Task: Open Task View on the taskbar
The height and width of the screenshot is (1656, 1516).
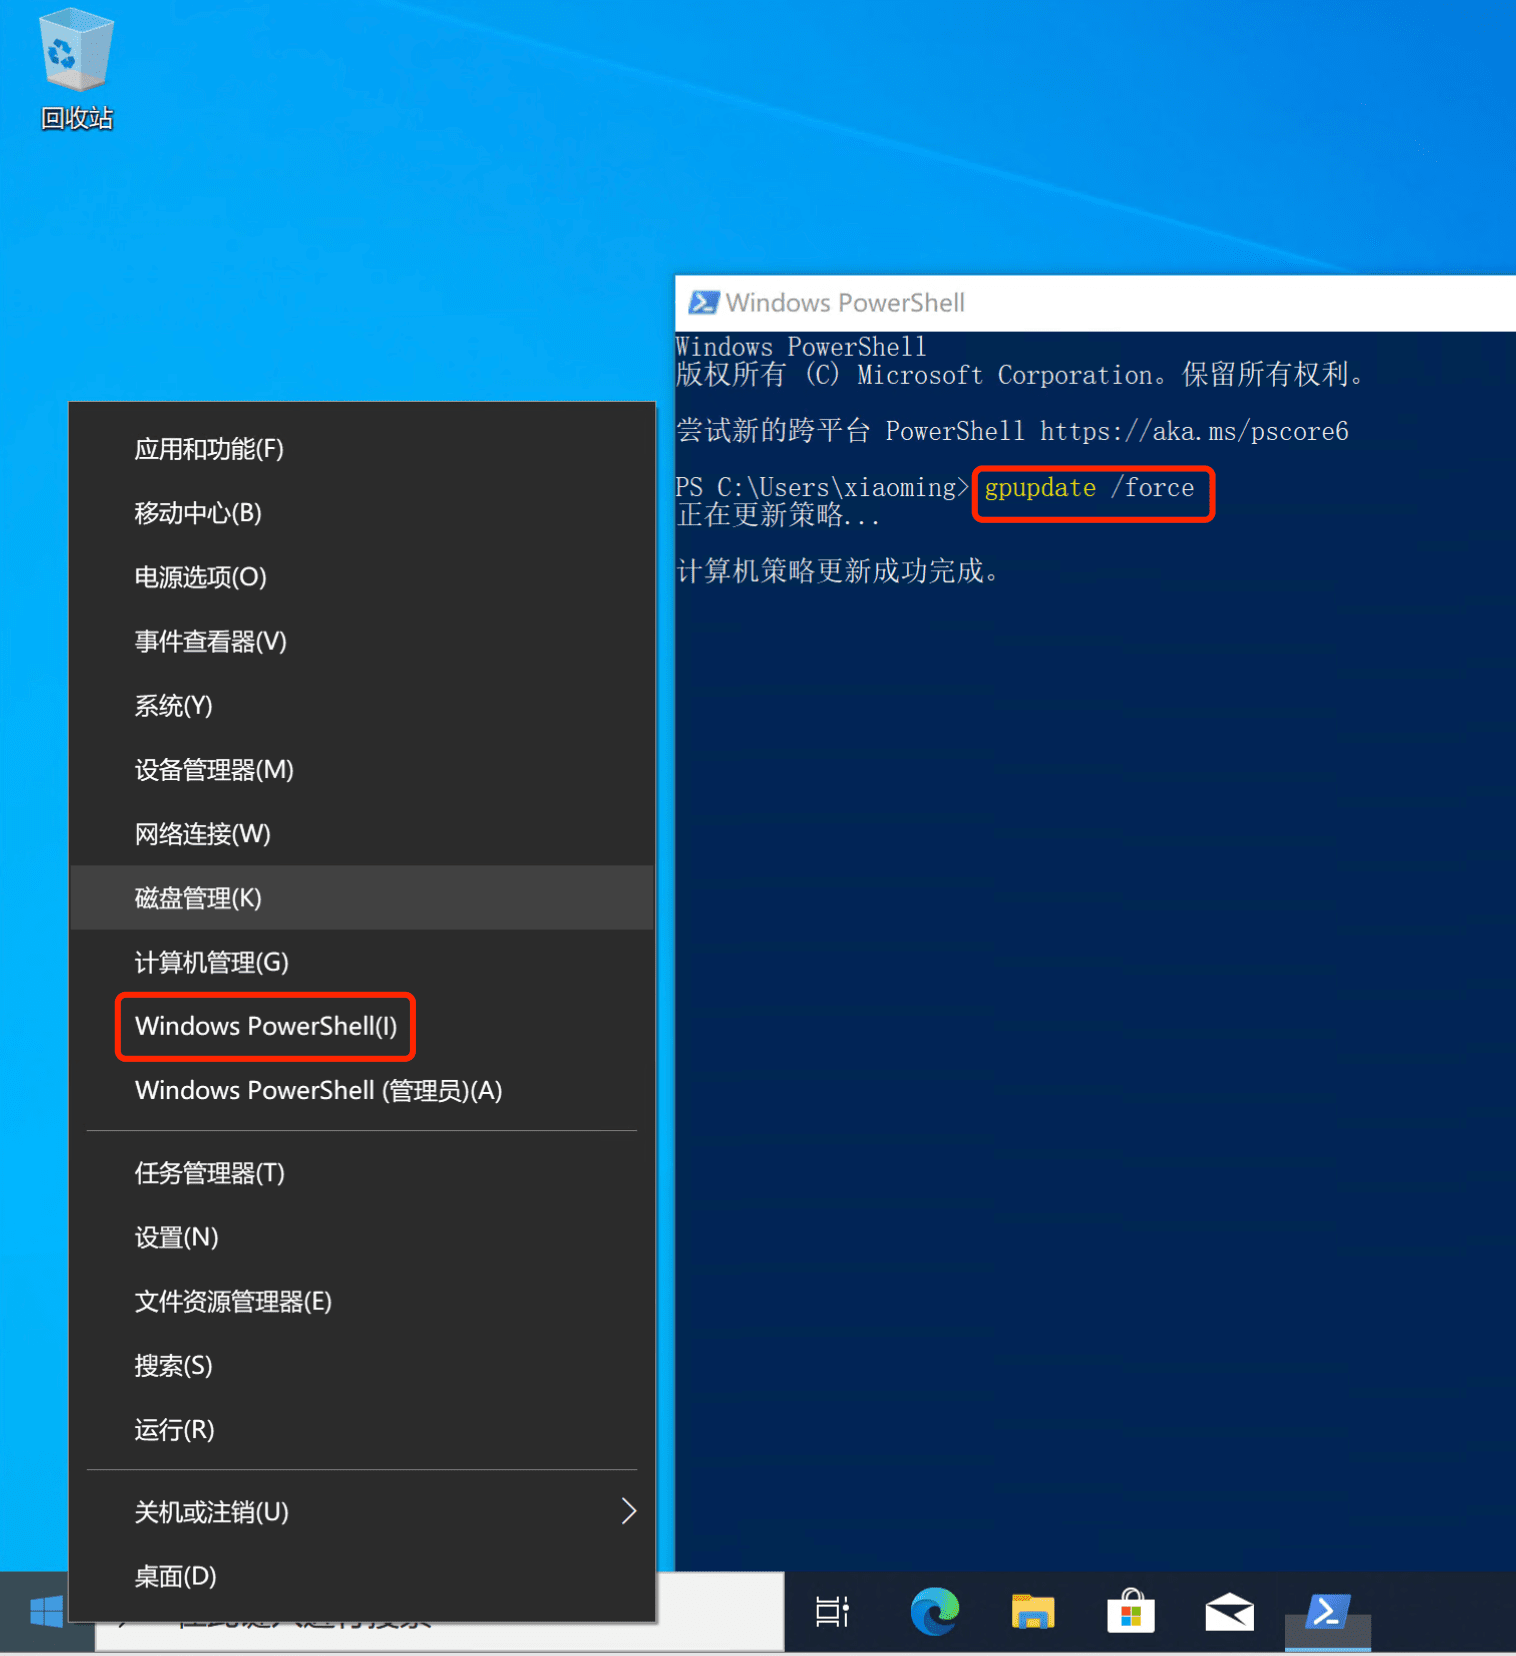Action: coord(832,1612)
